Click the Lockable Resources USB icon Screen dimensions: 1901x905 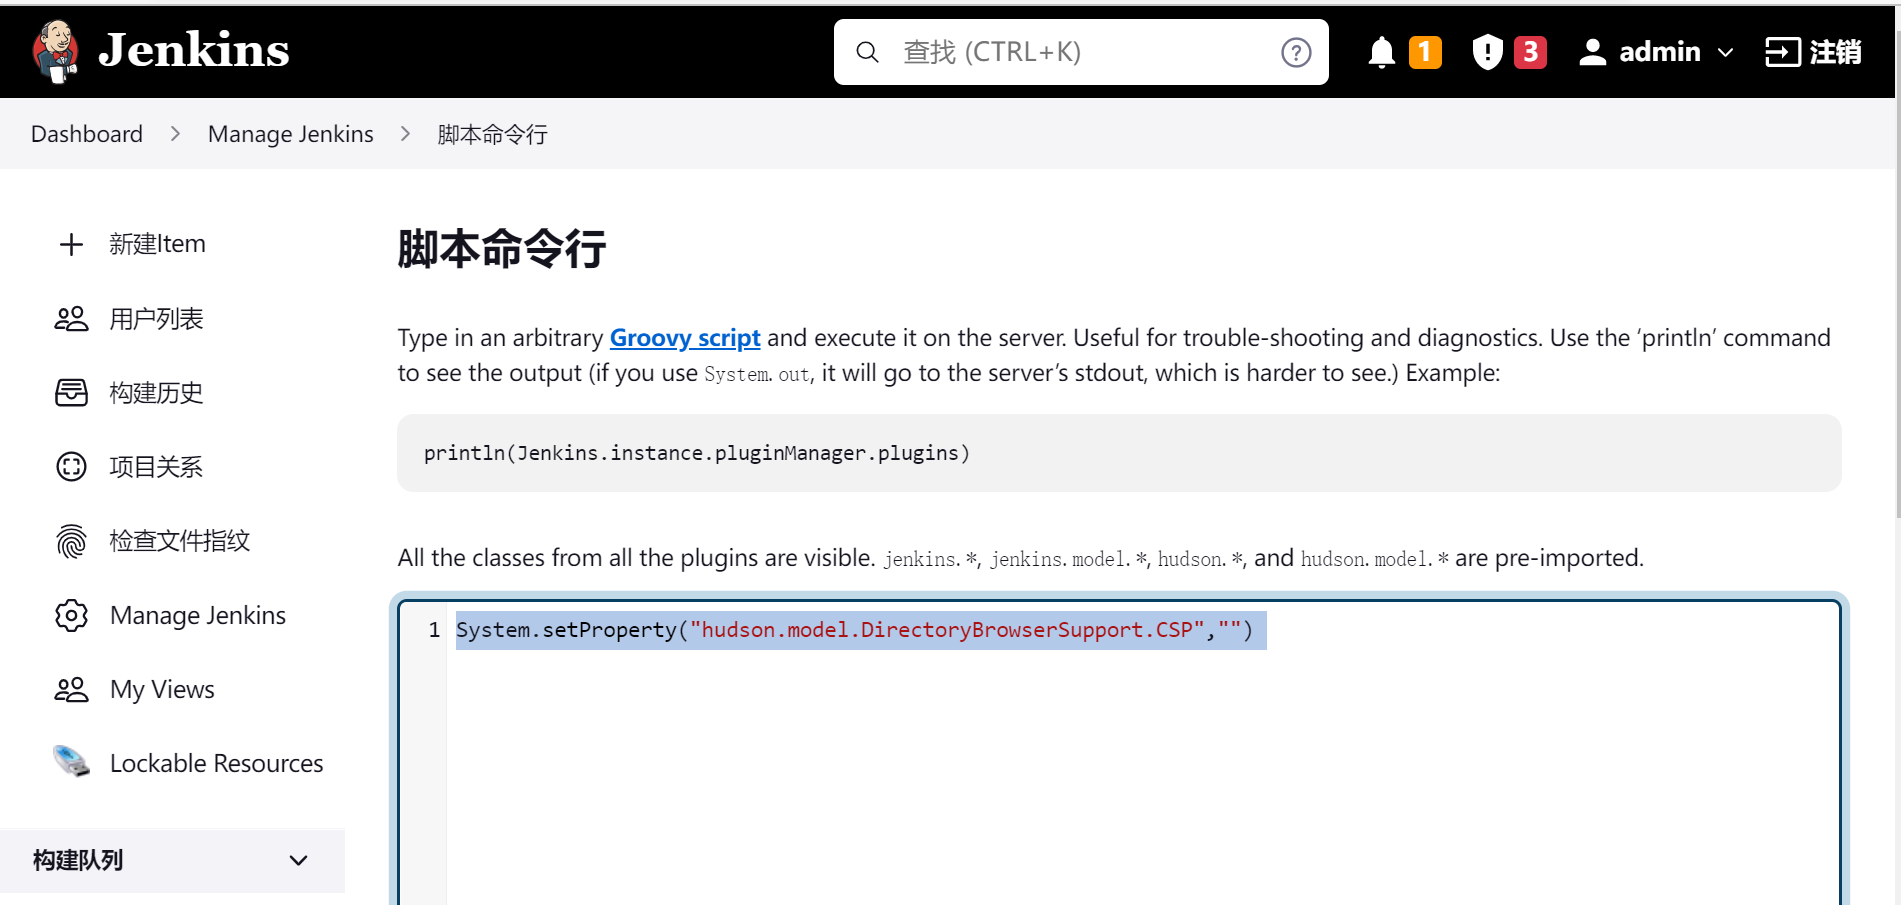coord(71,762)
